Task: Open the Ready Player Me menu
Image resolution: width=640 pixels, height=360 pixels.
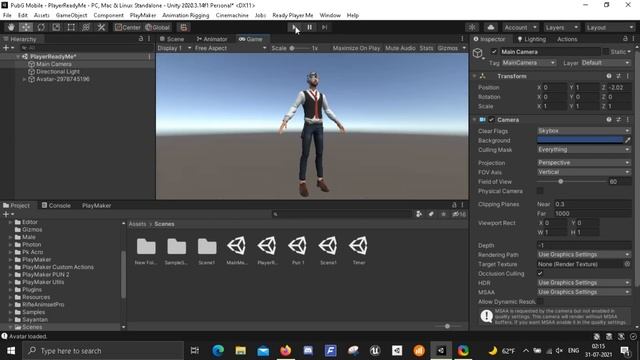Action: pyautogui.click(x=293, y=15)
